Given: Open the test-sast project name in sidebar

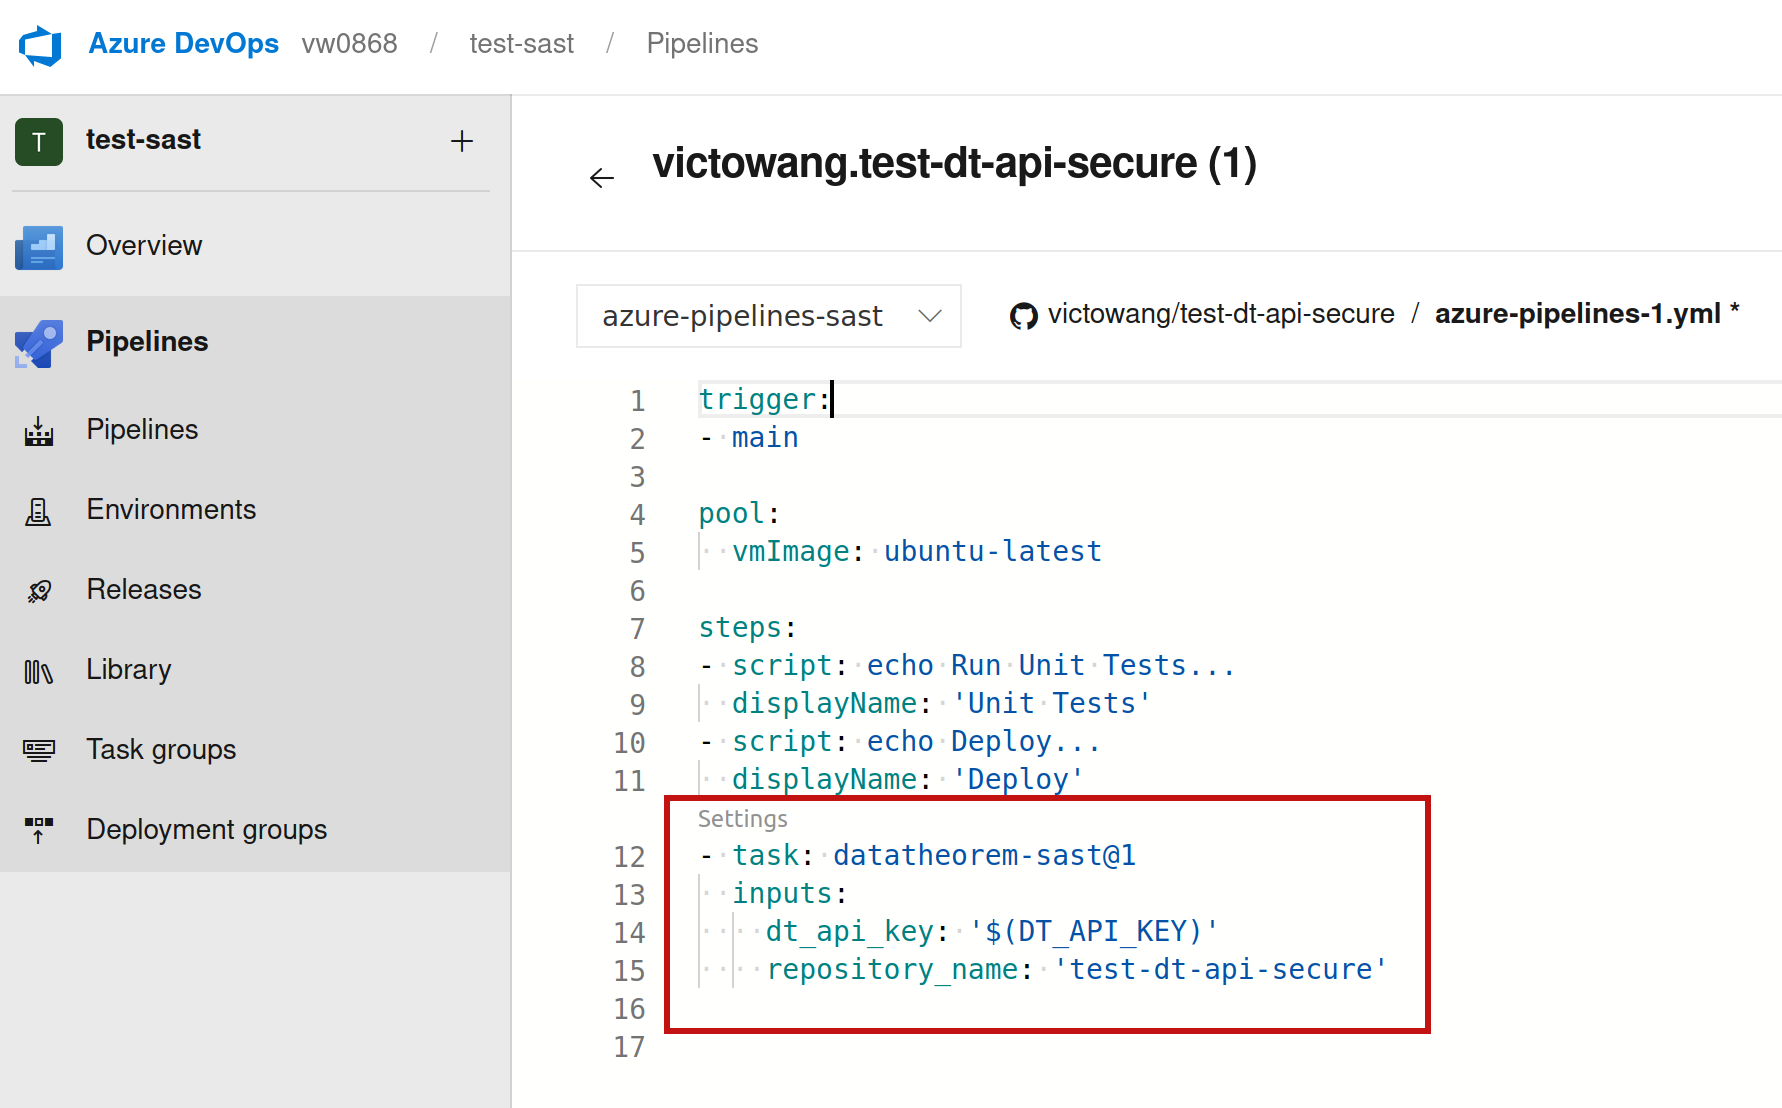Looking at the screenshot, I should (143, 140).
